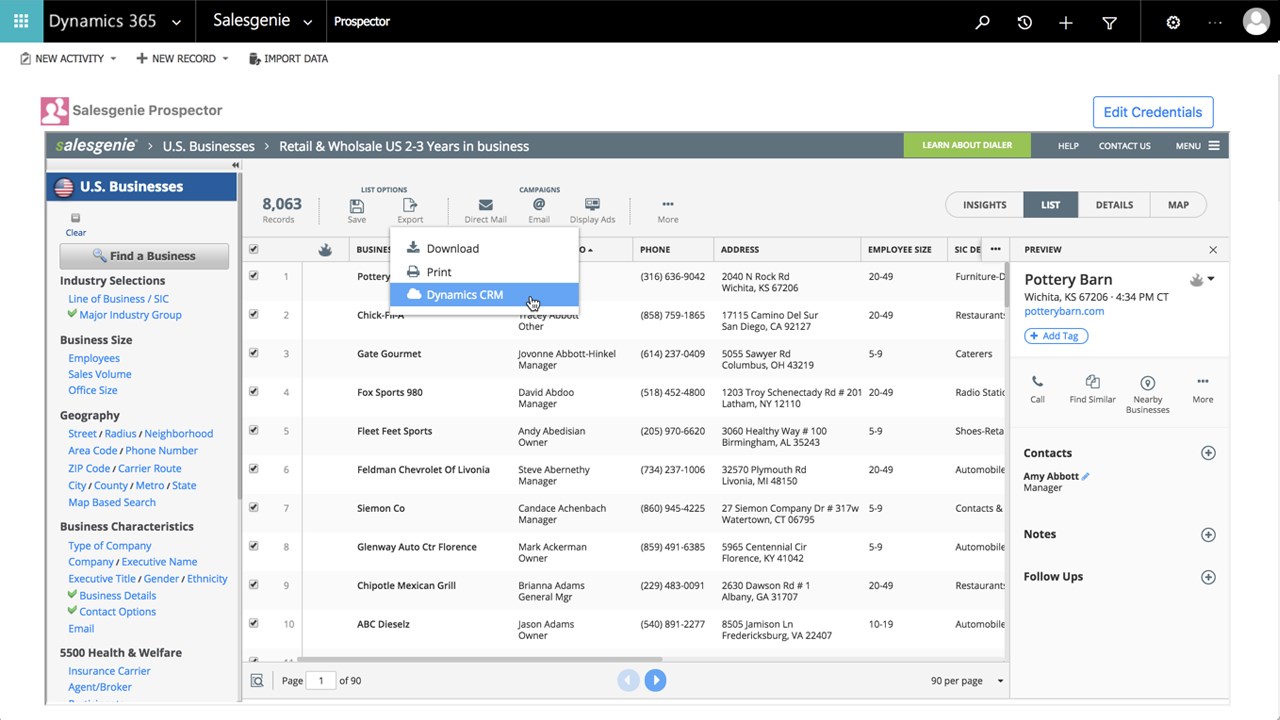Image resolution: width=1280 pixels, height=720 pixels.
Task: Uncheck row 4 Fox Sports 980 checkbox
Action: click(253, 392)
